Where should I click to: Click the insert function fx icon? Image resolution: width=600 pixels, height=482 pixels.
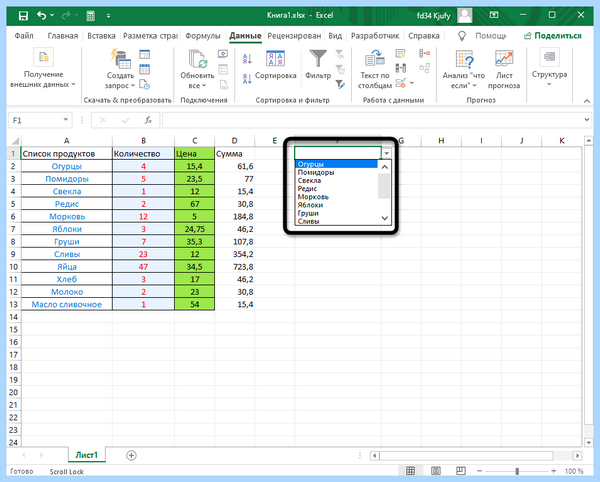click(x=148, y=120)
